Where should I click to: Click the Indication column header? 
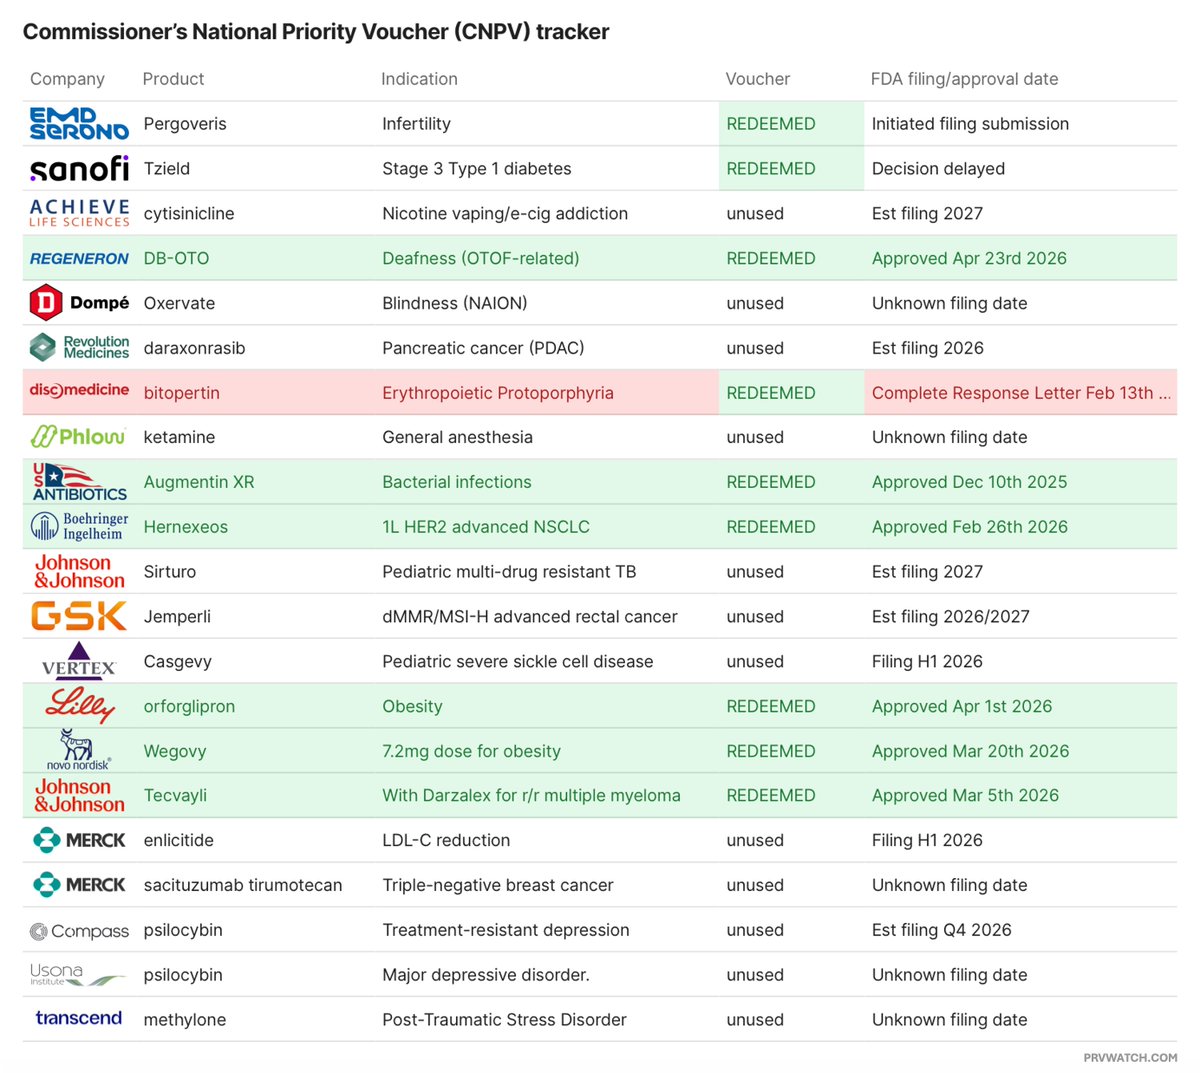click(x=419, y=79)
